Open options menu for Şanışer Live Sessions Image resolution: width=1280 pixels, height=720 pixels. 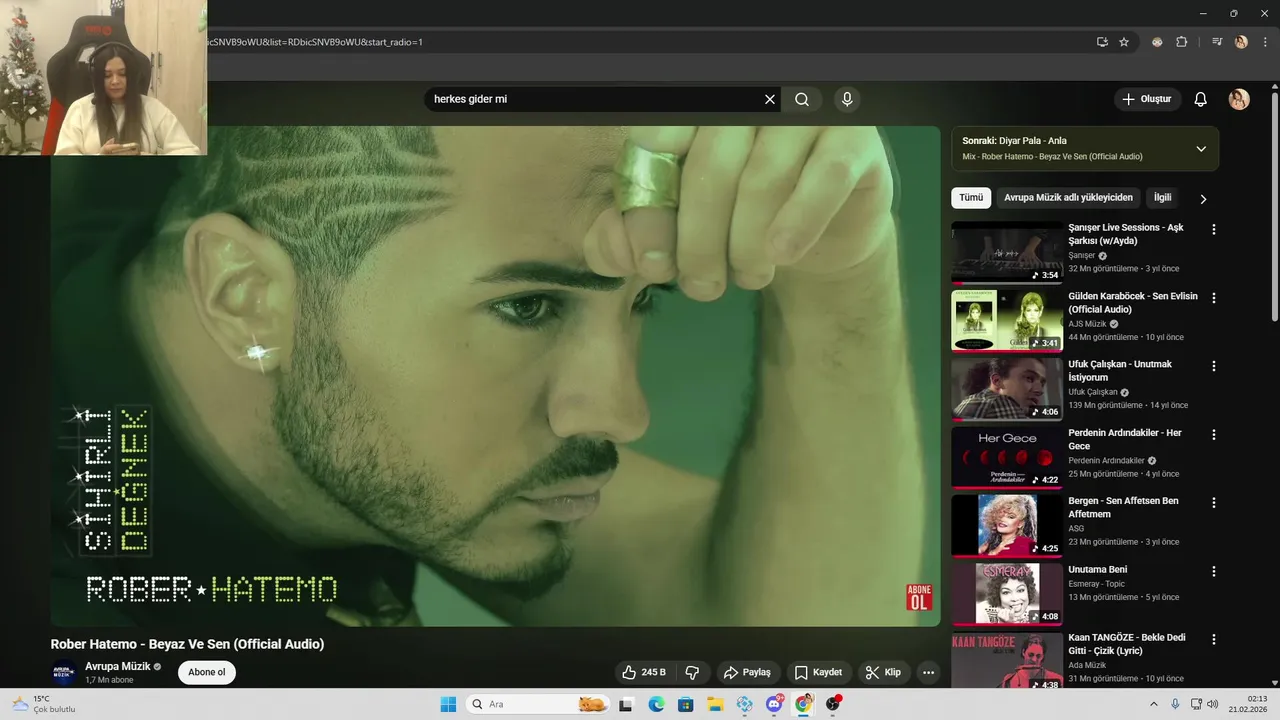(x=1214, y=229)
